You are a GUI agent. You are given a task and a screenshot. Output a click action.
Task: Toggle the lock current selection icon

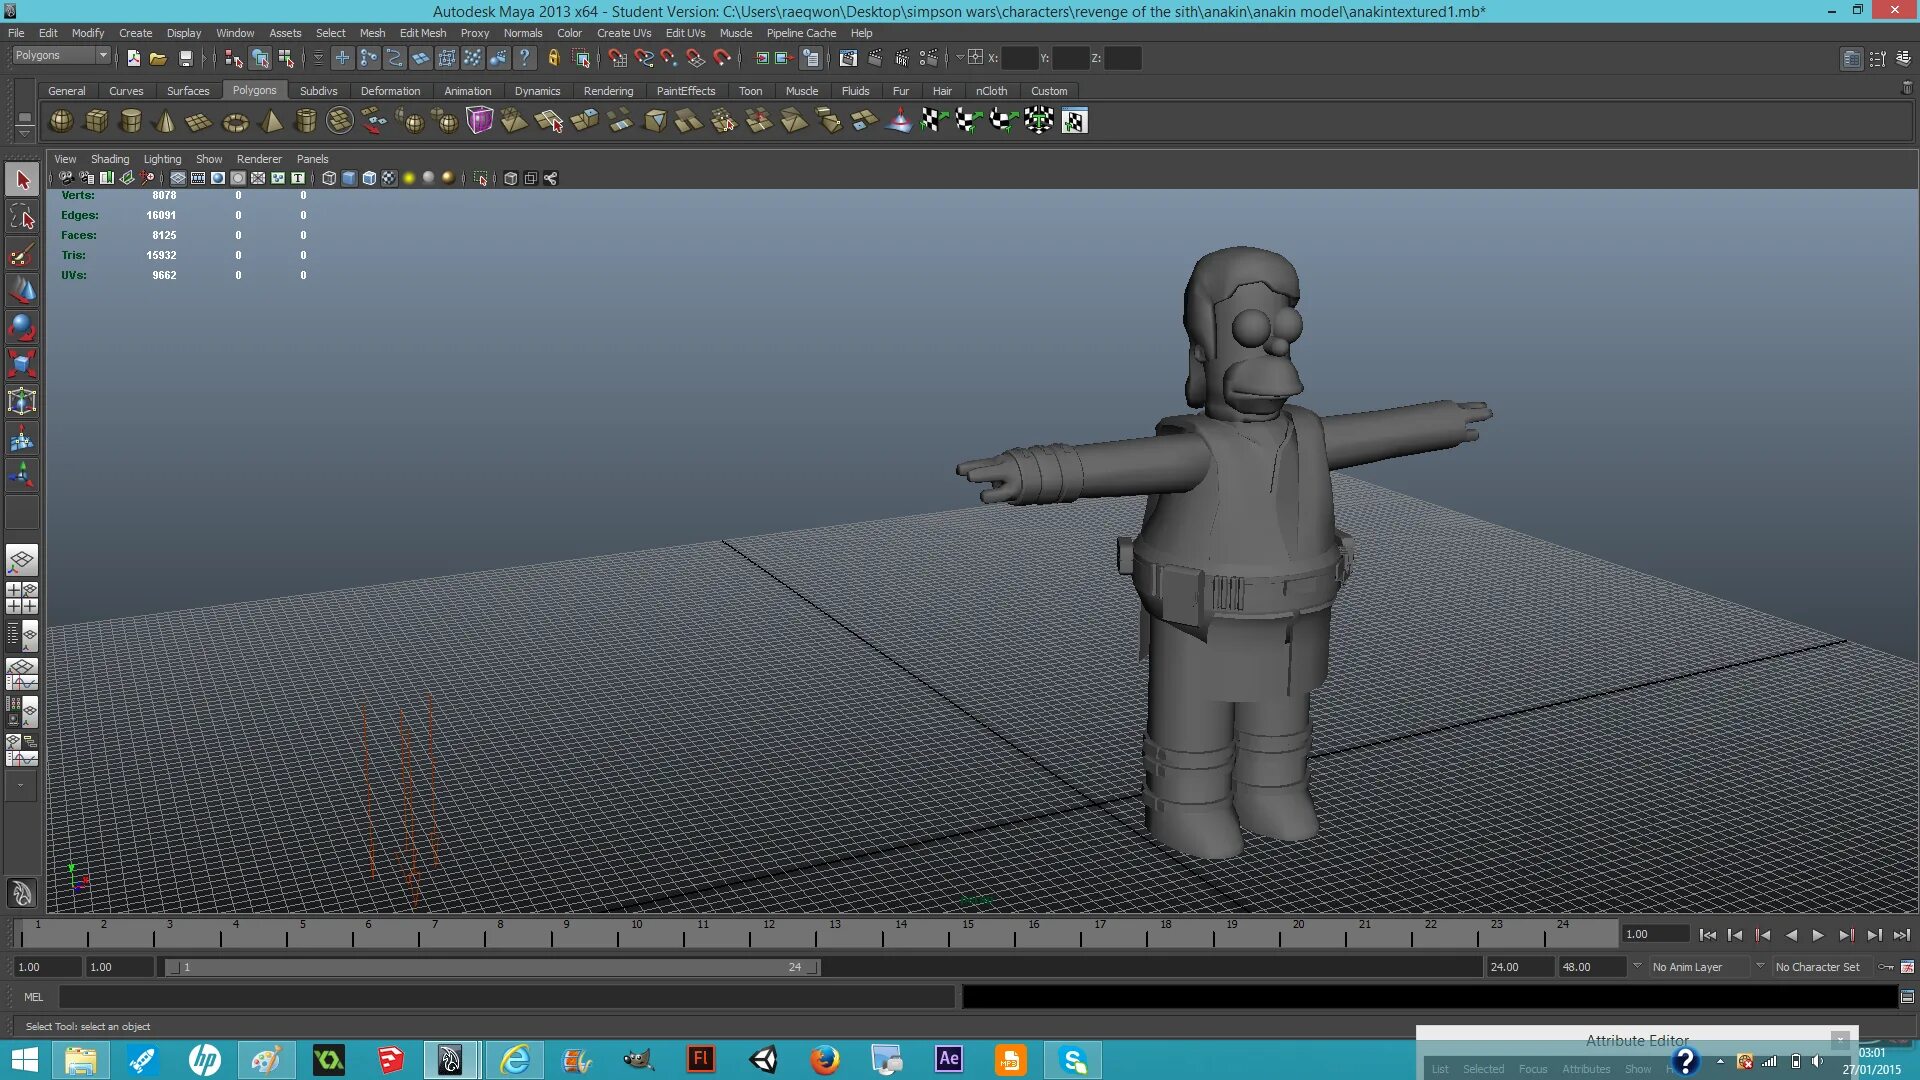[553, 58]
